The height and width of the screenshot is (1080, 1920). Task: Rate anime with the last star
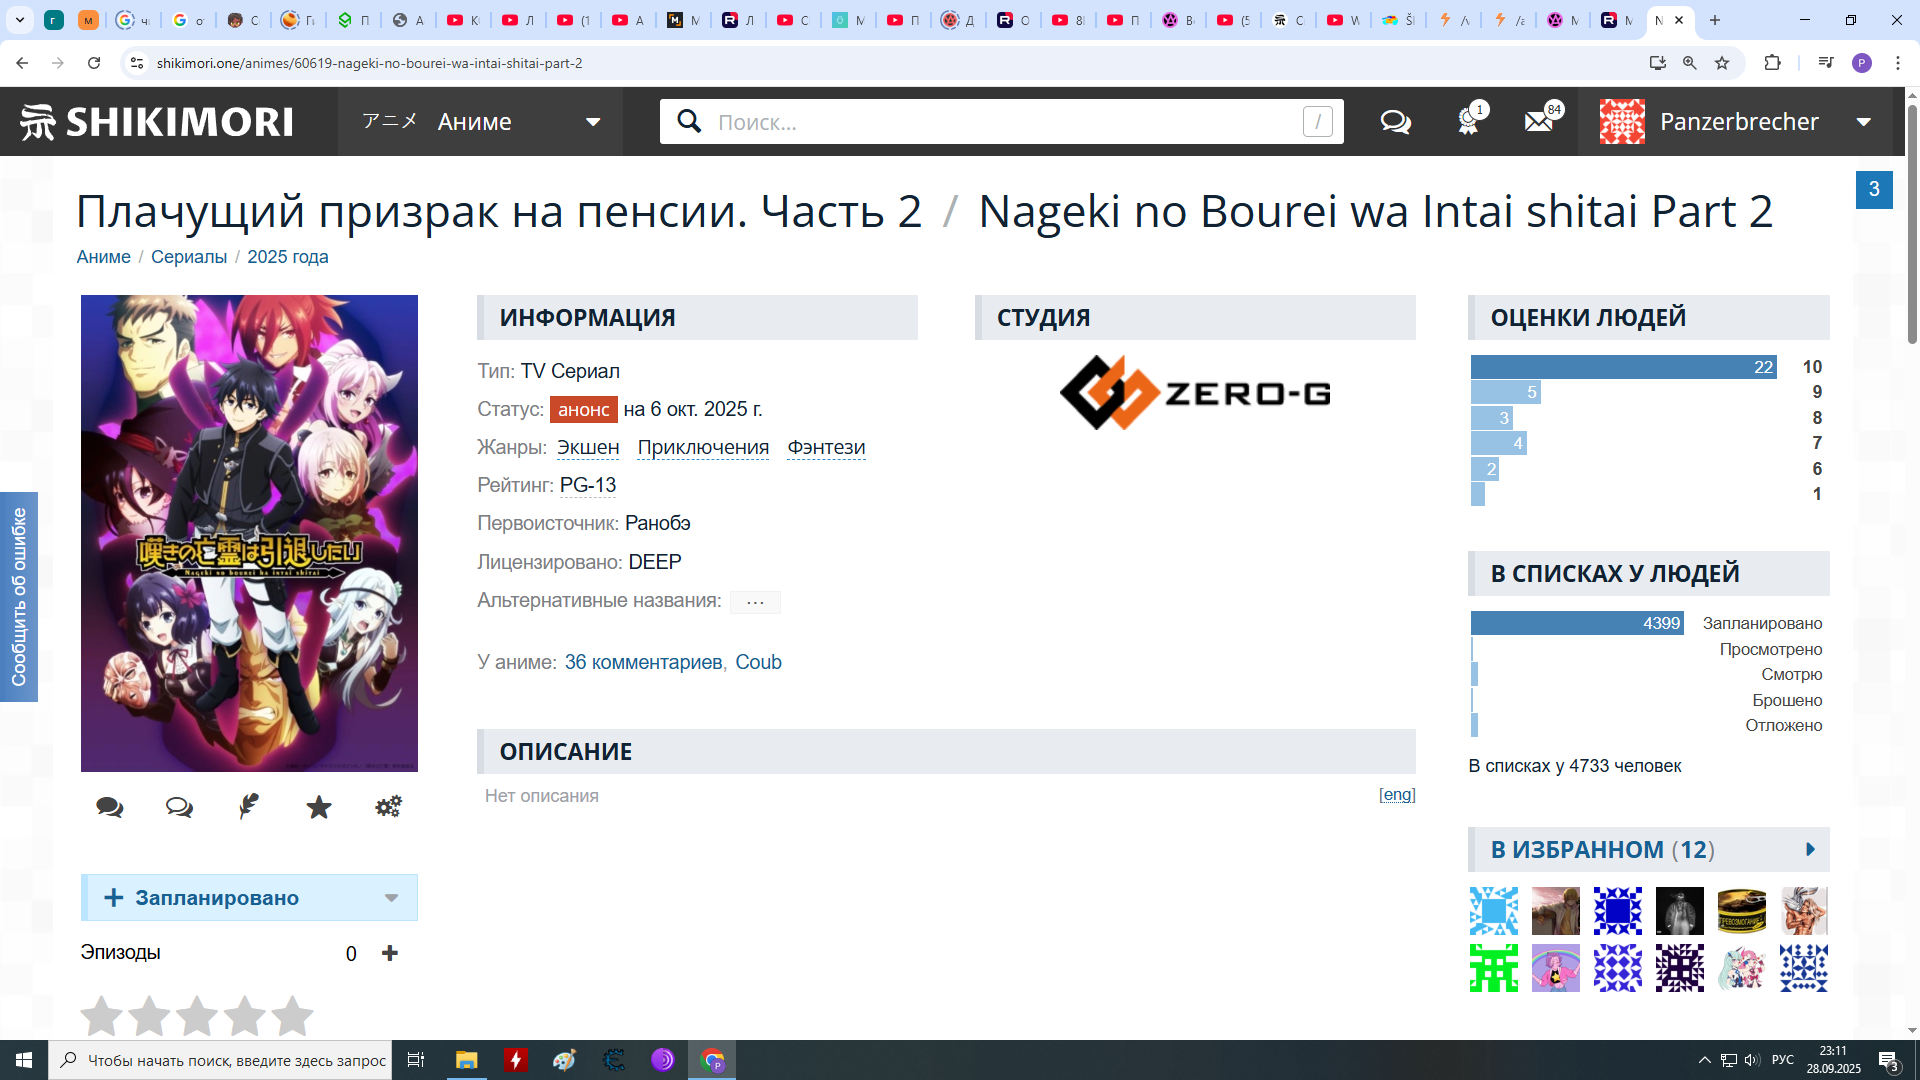pyautogui.click(x=292, y=1016)
